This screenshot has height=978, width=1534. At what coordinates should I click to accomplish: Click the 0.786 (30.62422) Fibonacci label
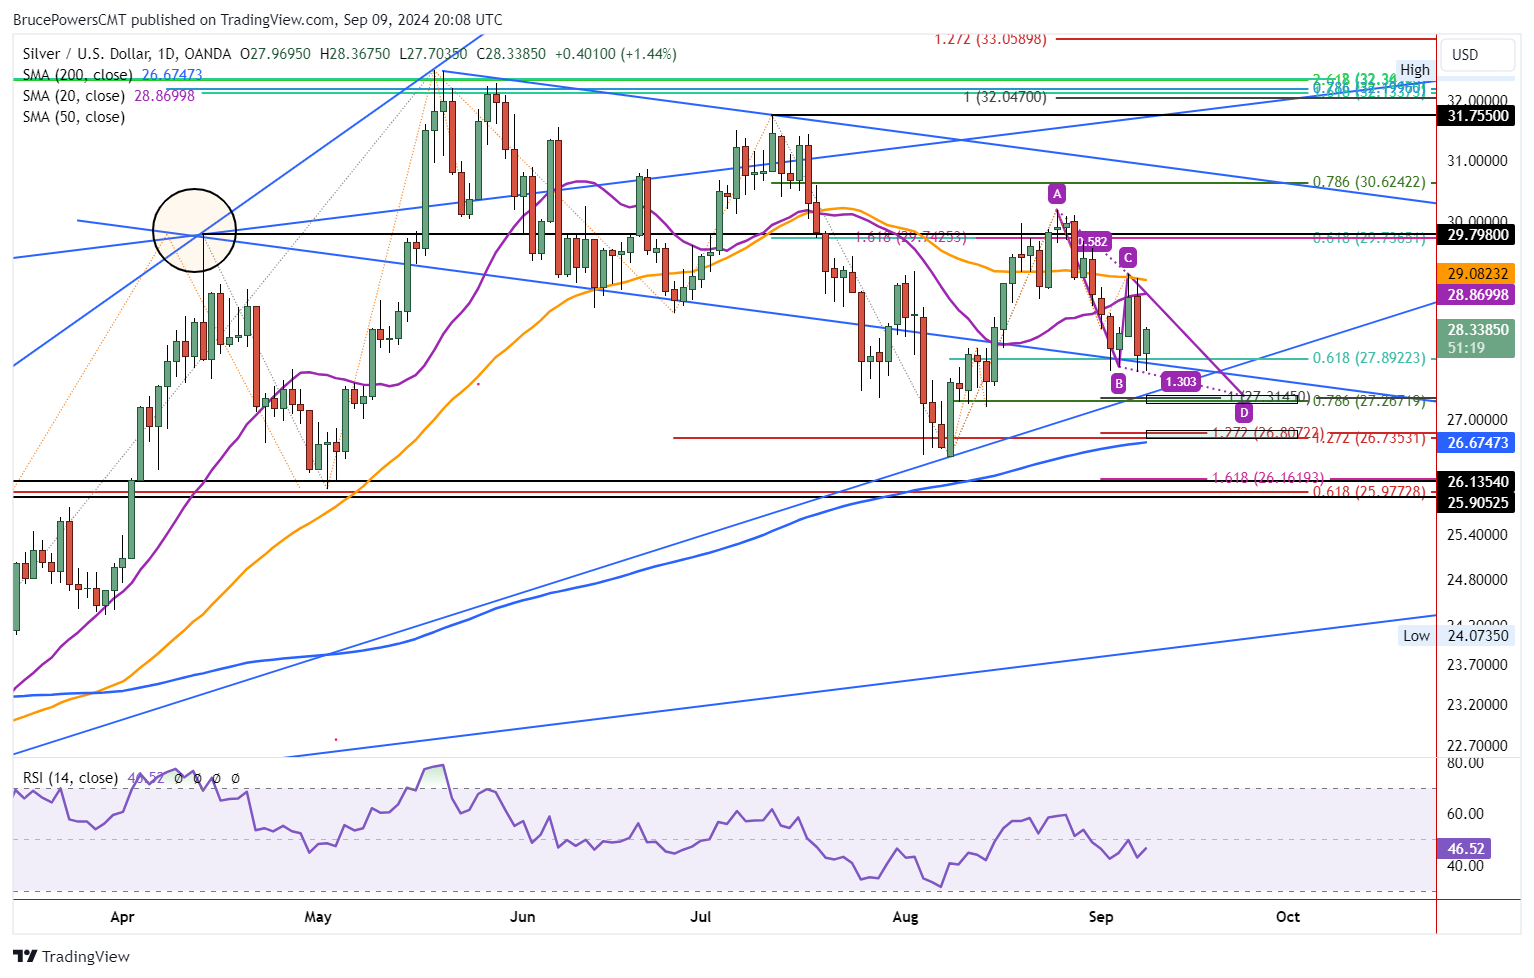click(1369, 182)
